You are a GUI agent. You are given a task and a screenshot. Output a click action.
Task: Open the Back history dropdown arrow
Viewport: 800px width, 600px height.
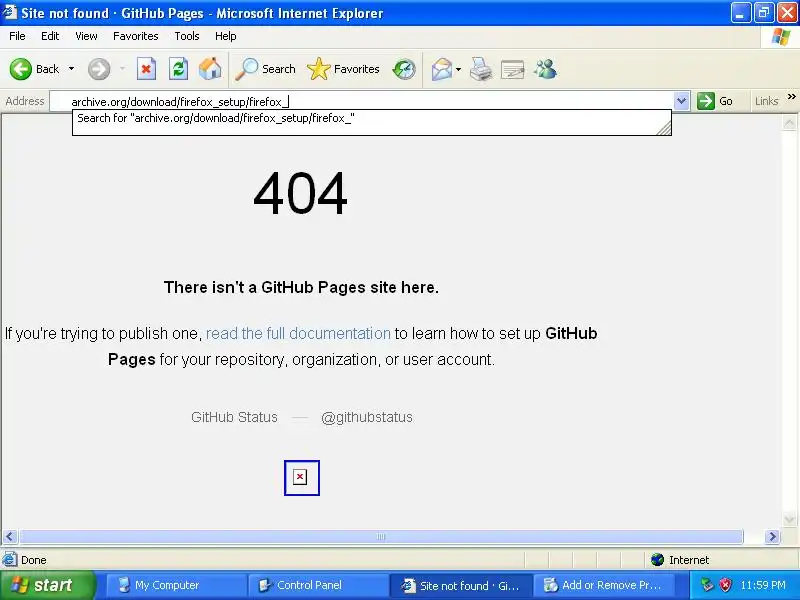(71, 69)
